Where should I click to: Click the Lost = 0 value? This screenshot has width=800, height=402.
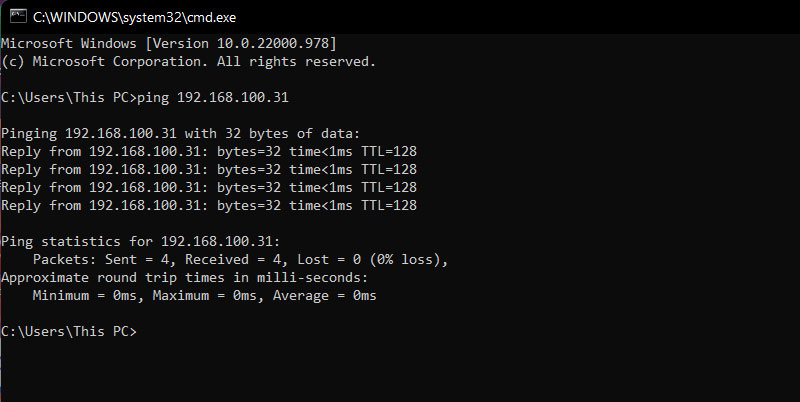329,259
